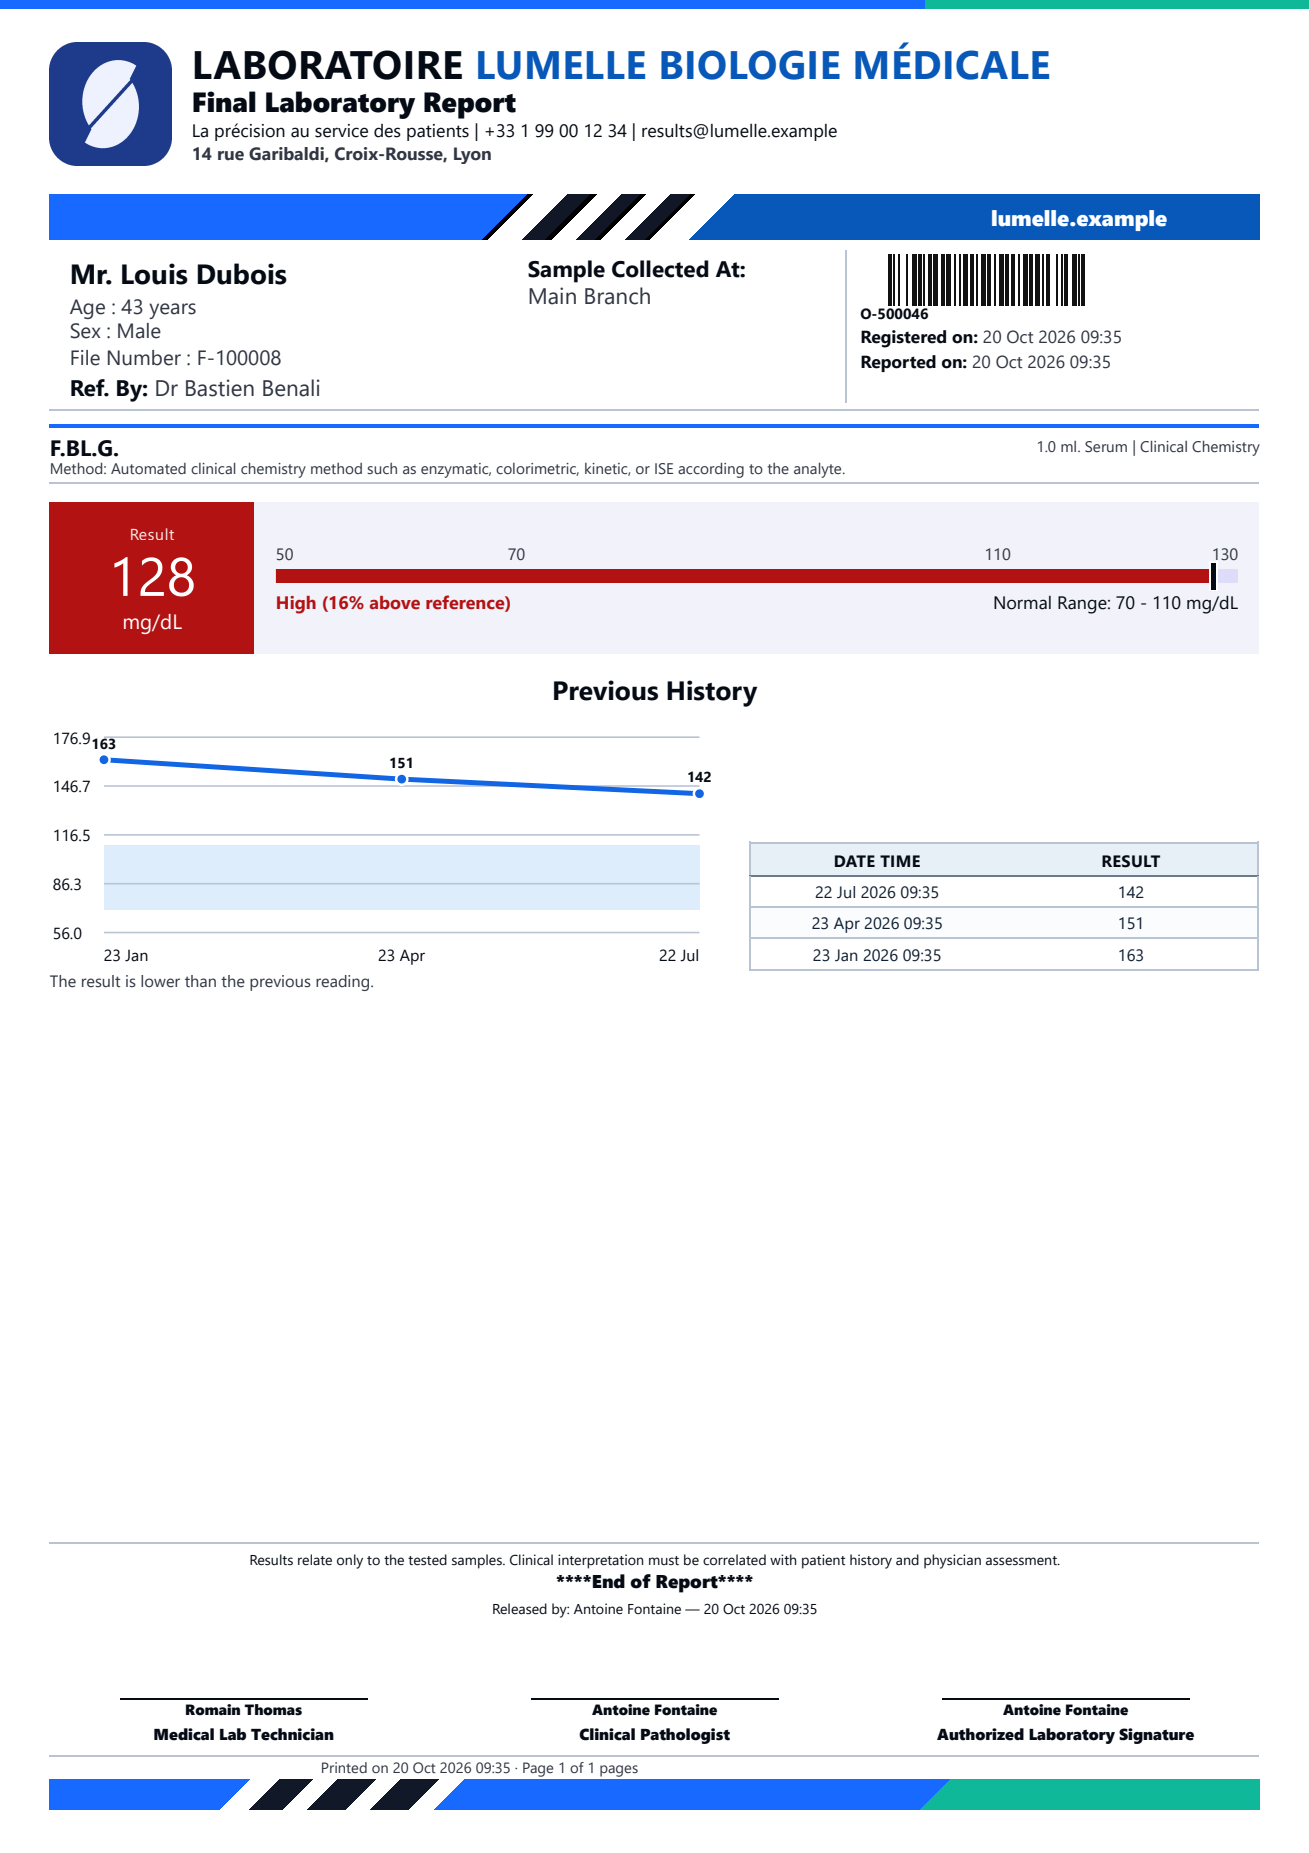The width and height of the screenshot is (1309, 1853).
Task: Click High (16% above reference) text
Action: [393, 603]
